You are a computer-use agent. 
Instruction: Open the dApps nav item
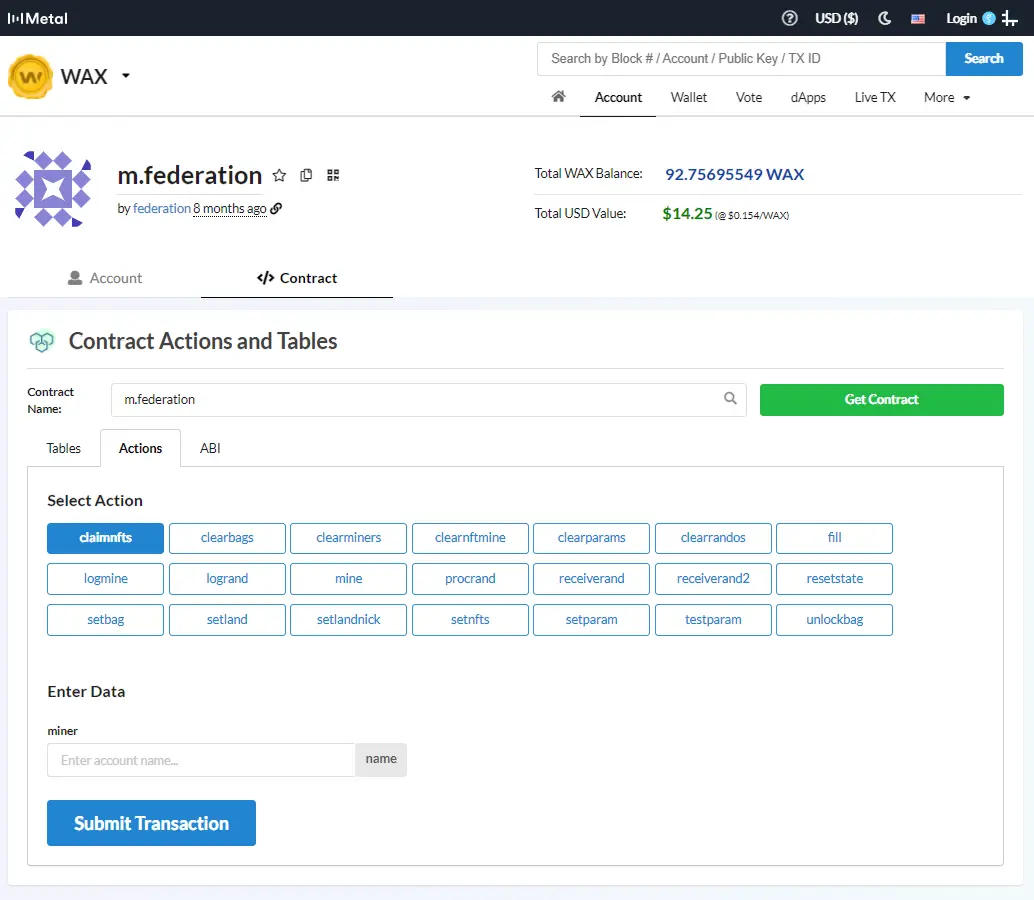tap(808, 98)
